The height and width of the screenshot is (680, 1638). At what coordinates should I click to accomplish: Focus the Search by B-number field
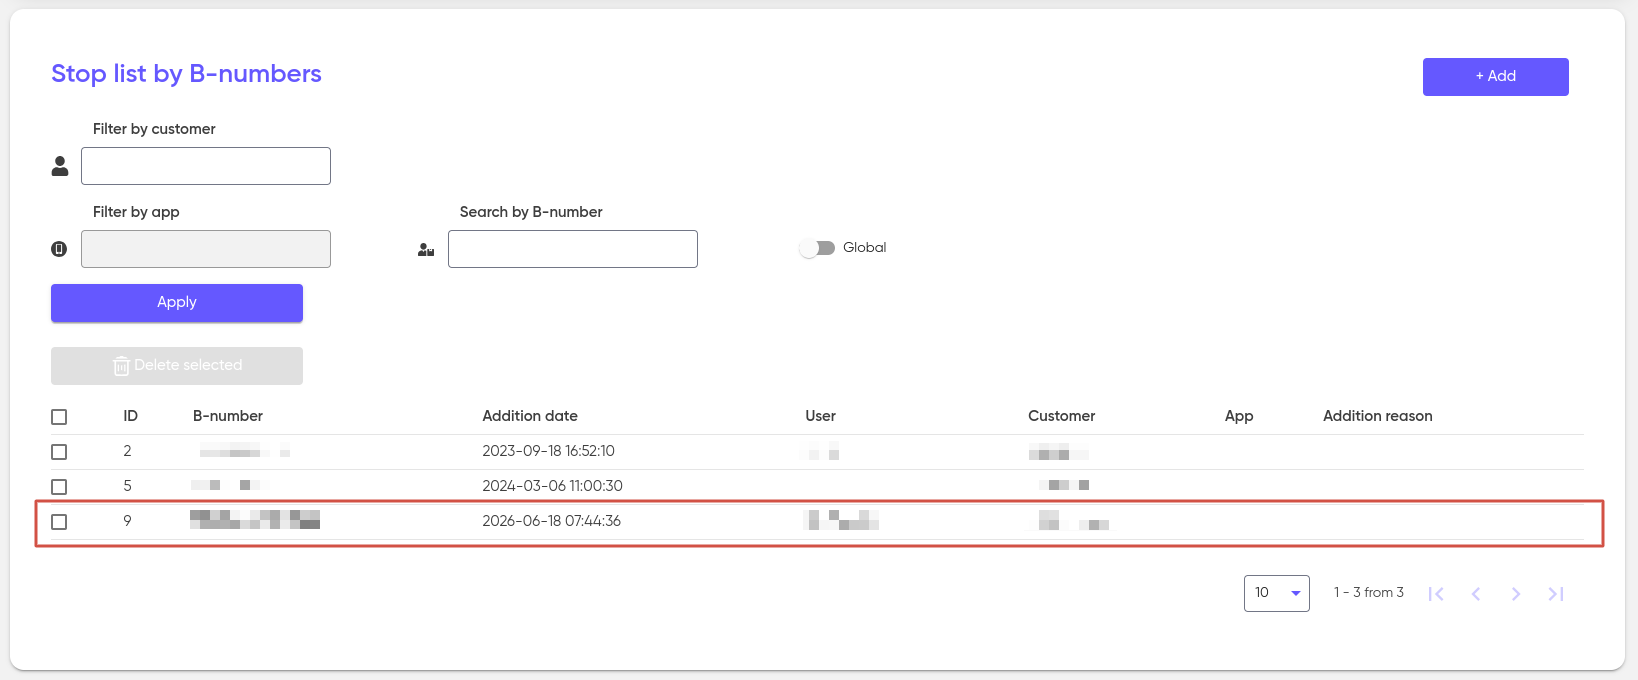[x=573, y=249]
